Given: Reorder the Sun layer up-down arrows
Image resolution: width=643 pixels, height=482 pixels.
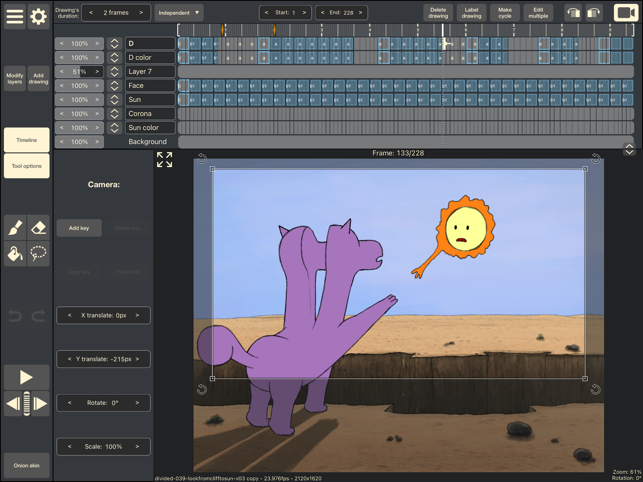Looking at the screenshot, I should coord(114,100).
